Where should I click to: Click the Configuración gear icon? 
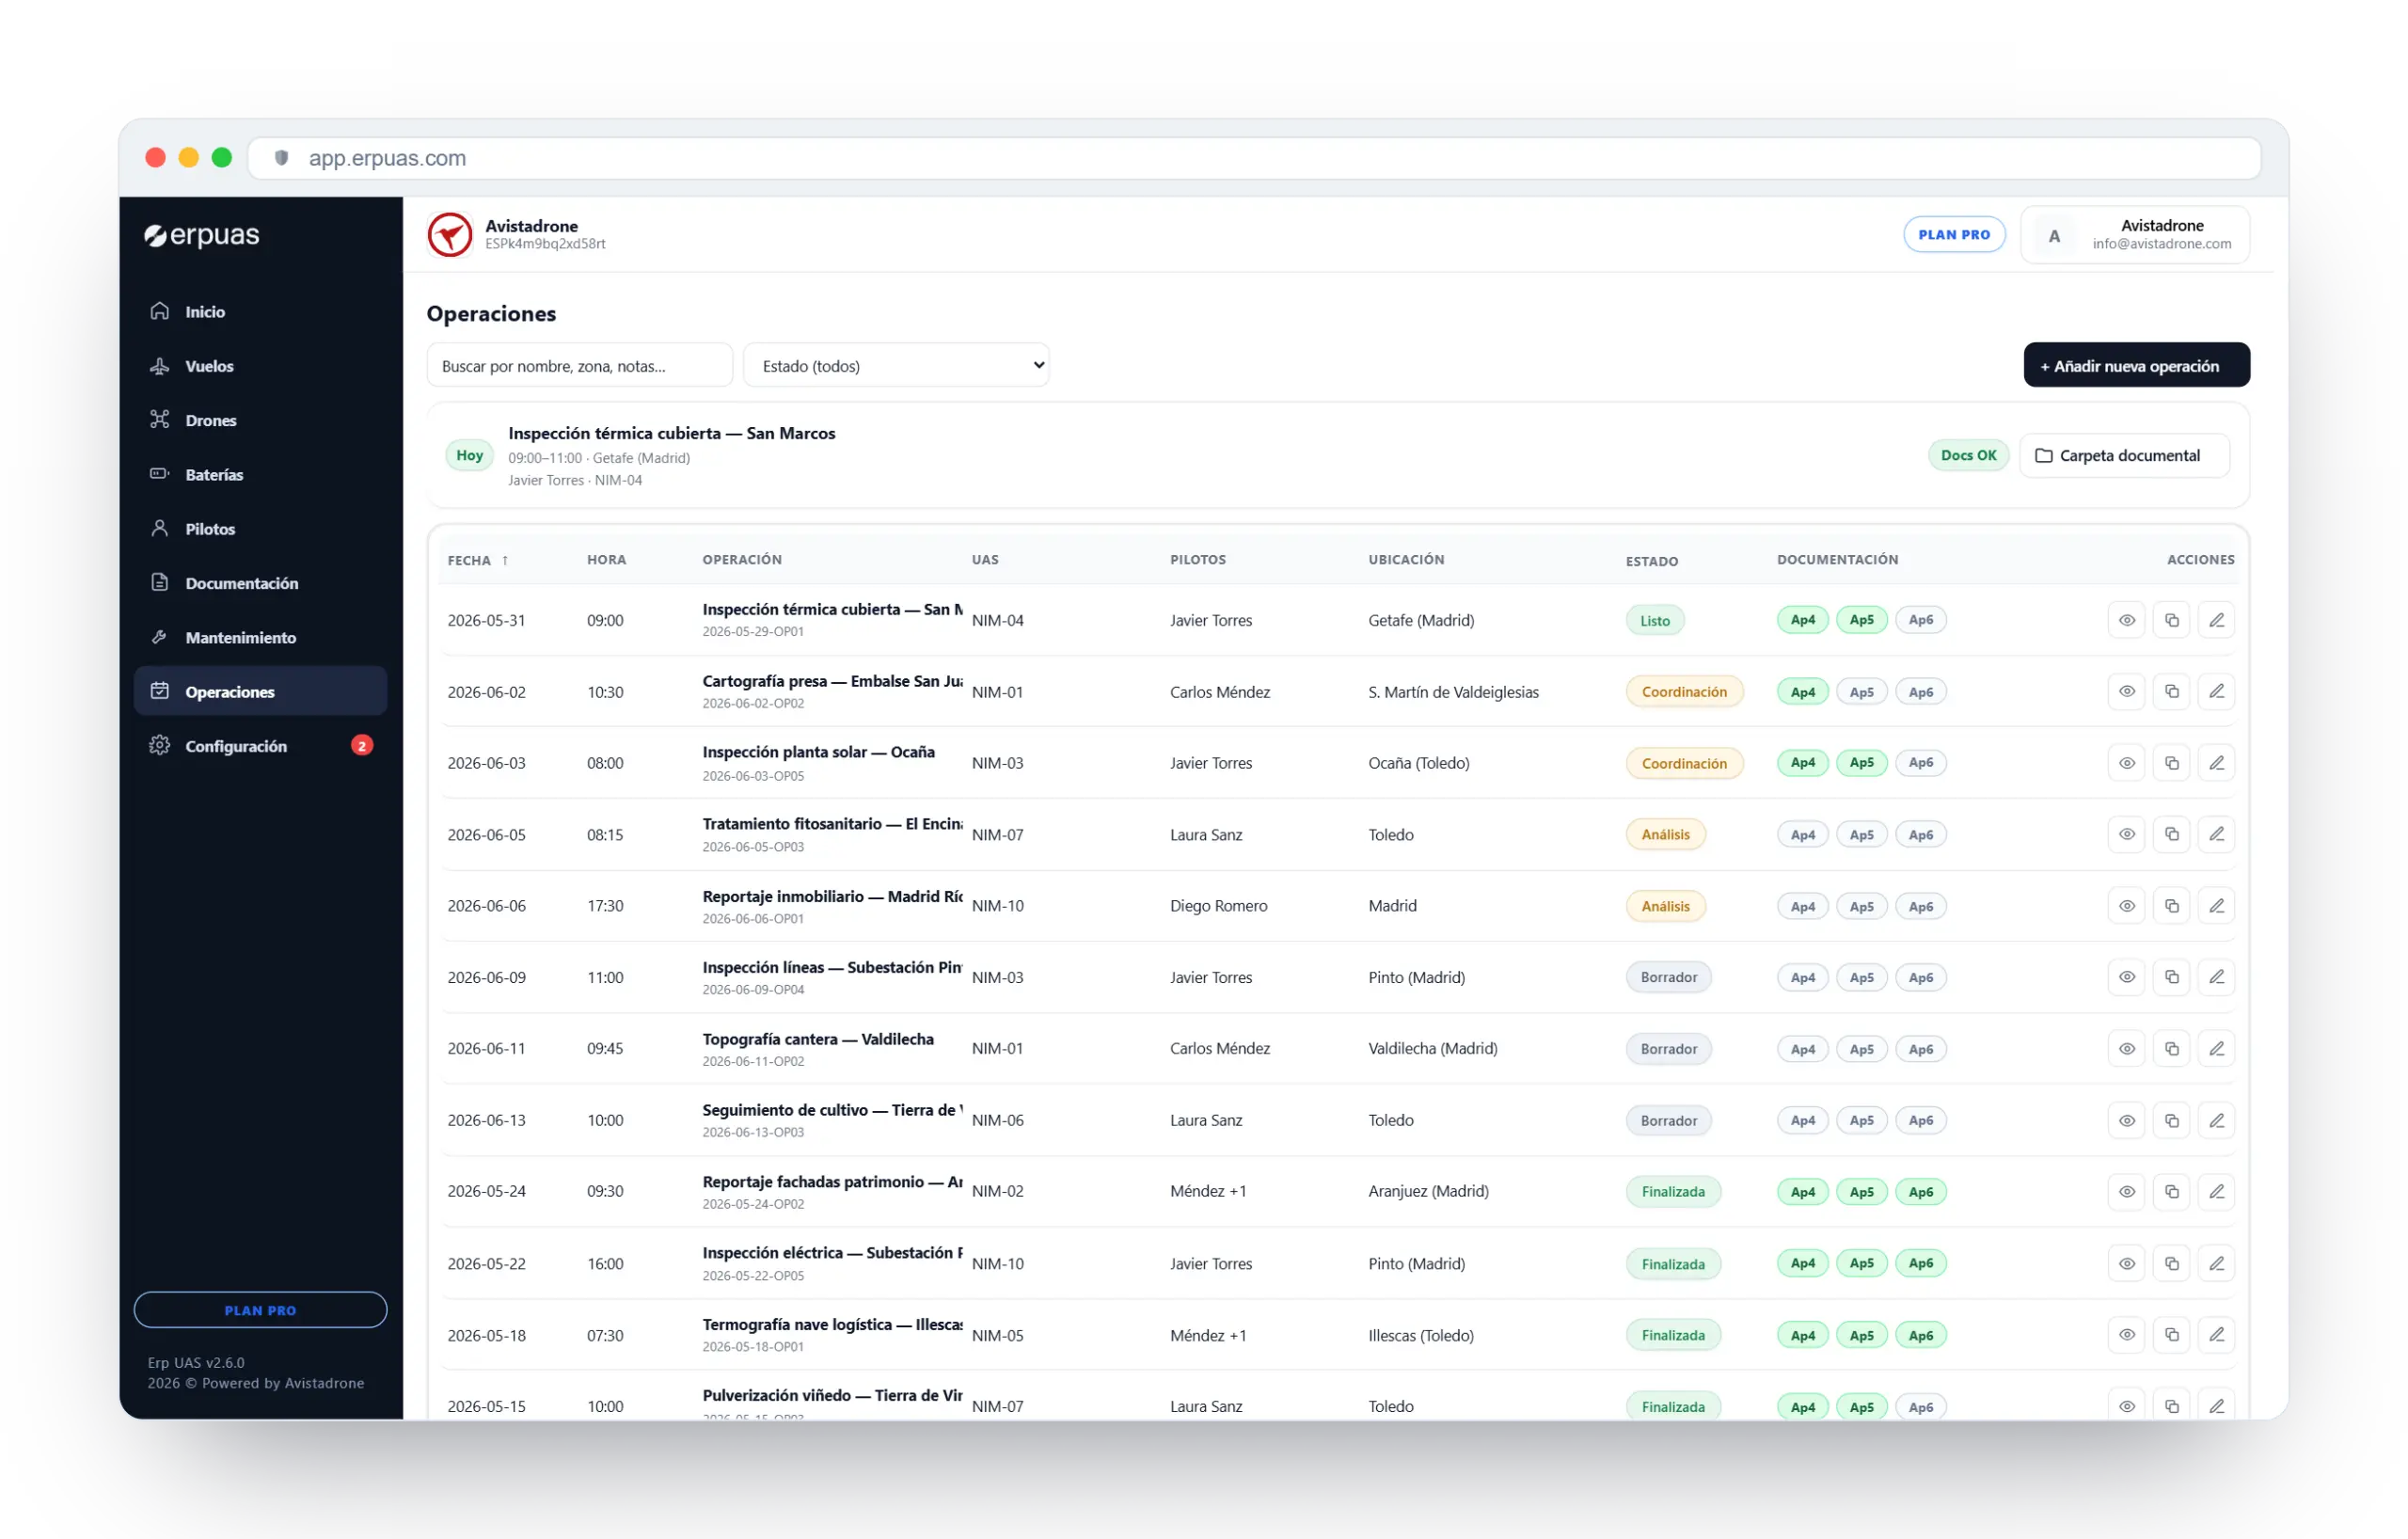click(159, 745)
